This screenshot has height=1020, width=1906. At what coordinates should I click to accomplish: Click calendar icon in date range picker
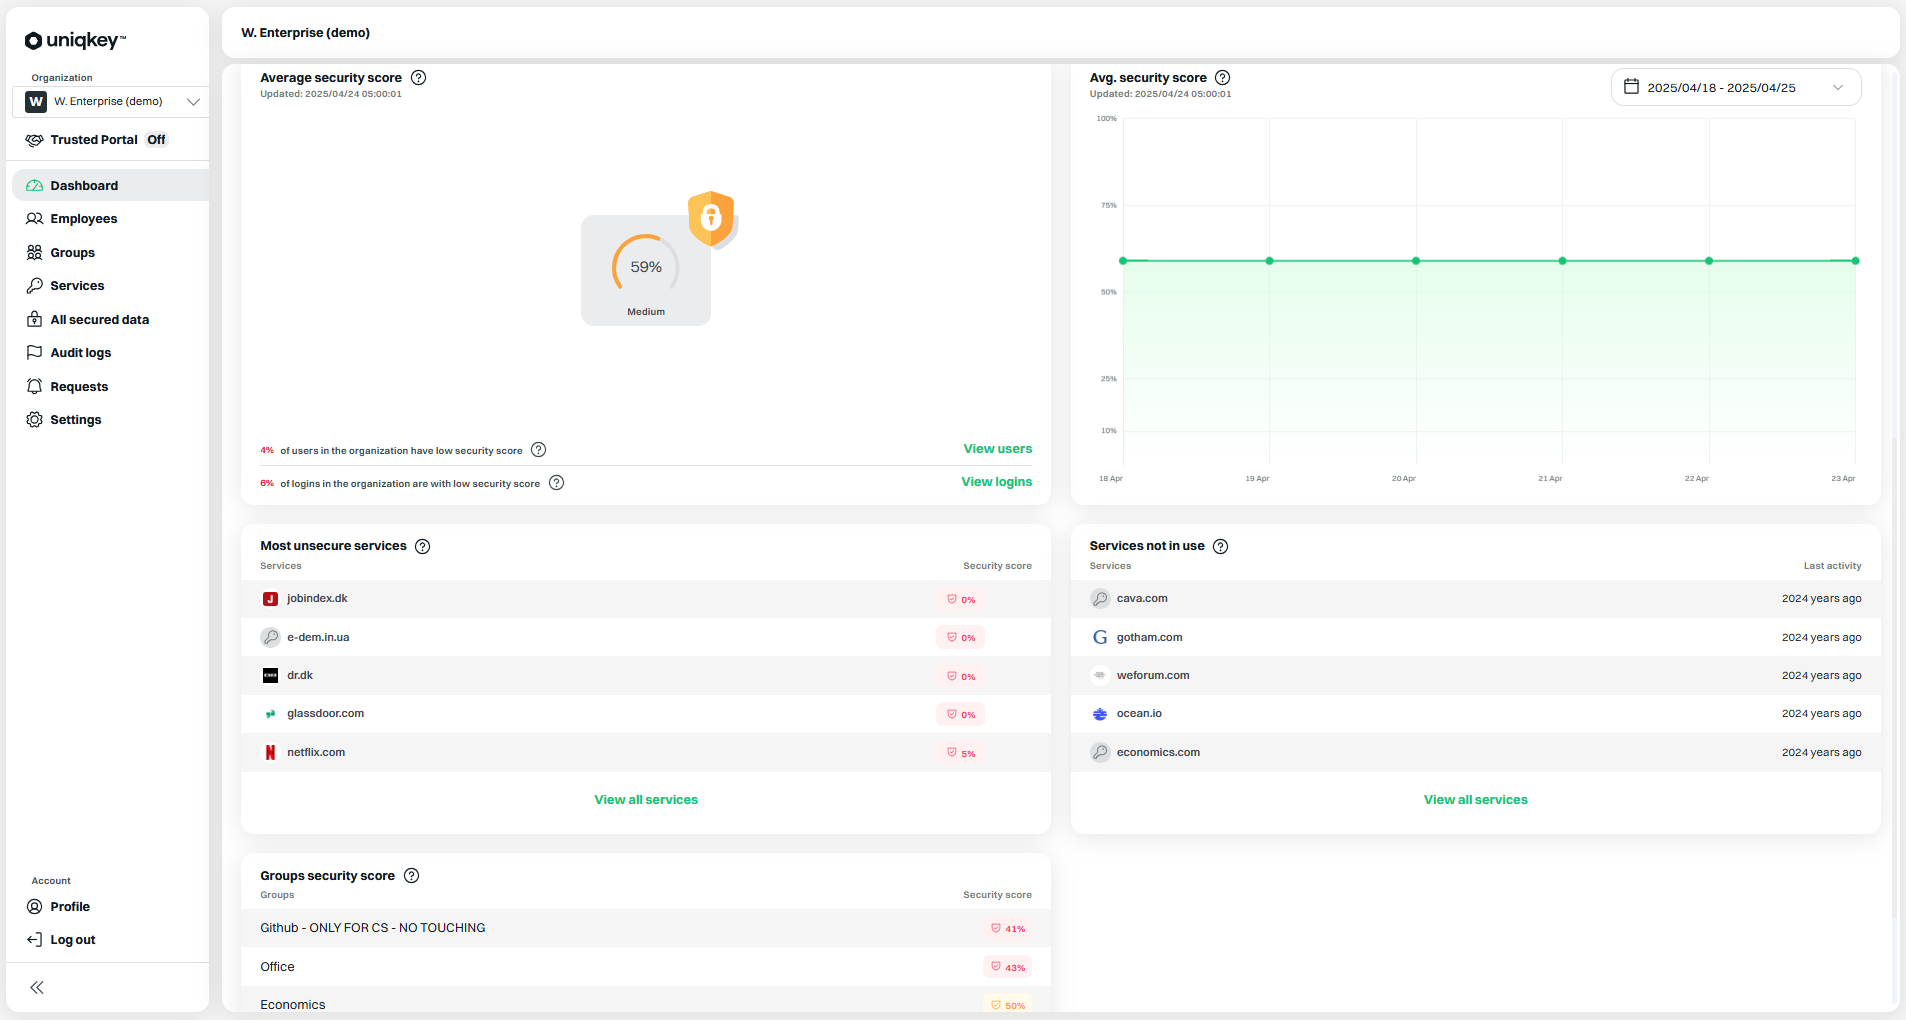[x=1631, y=87]
